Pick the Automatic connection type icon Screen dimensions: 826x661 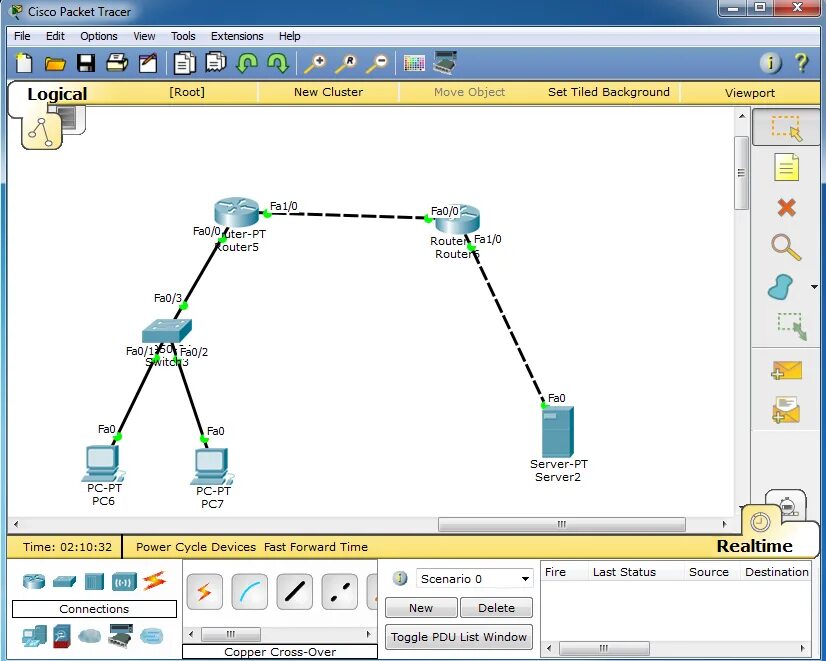pos(204,592)
